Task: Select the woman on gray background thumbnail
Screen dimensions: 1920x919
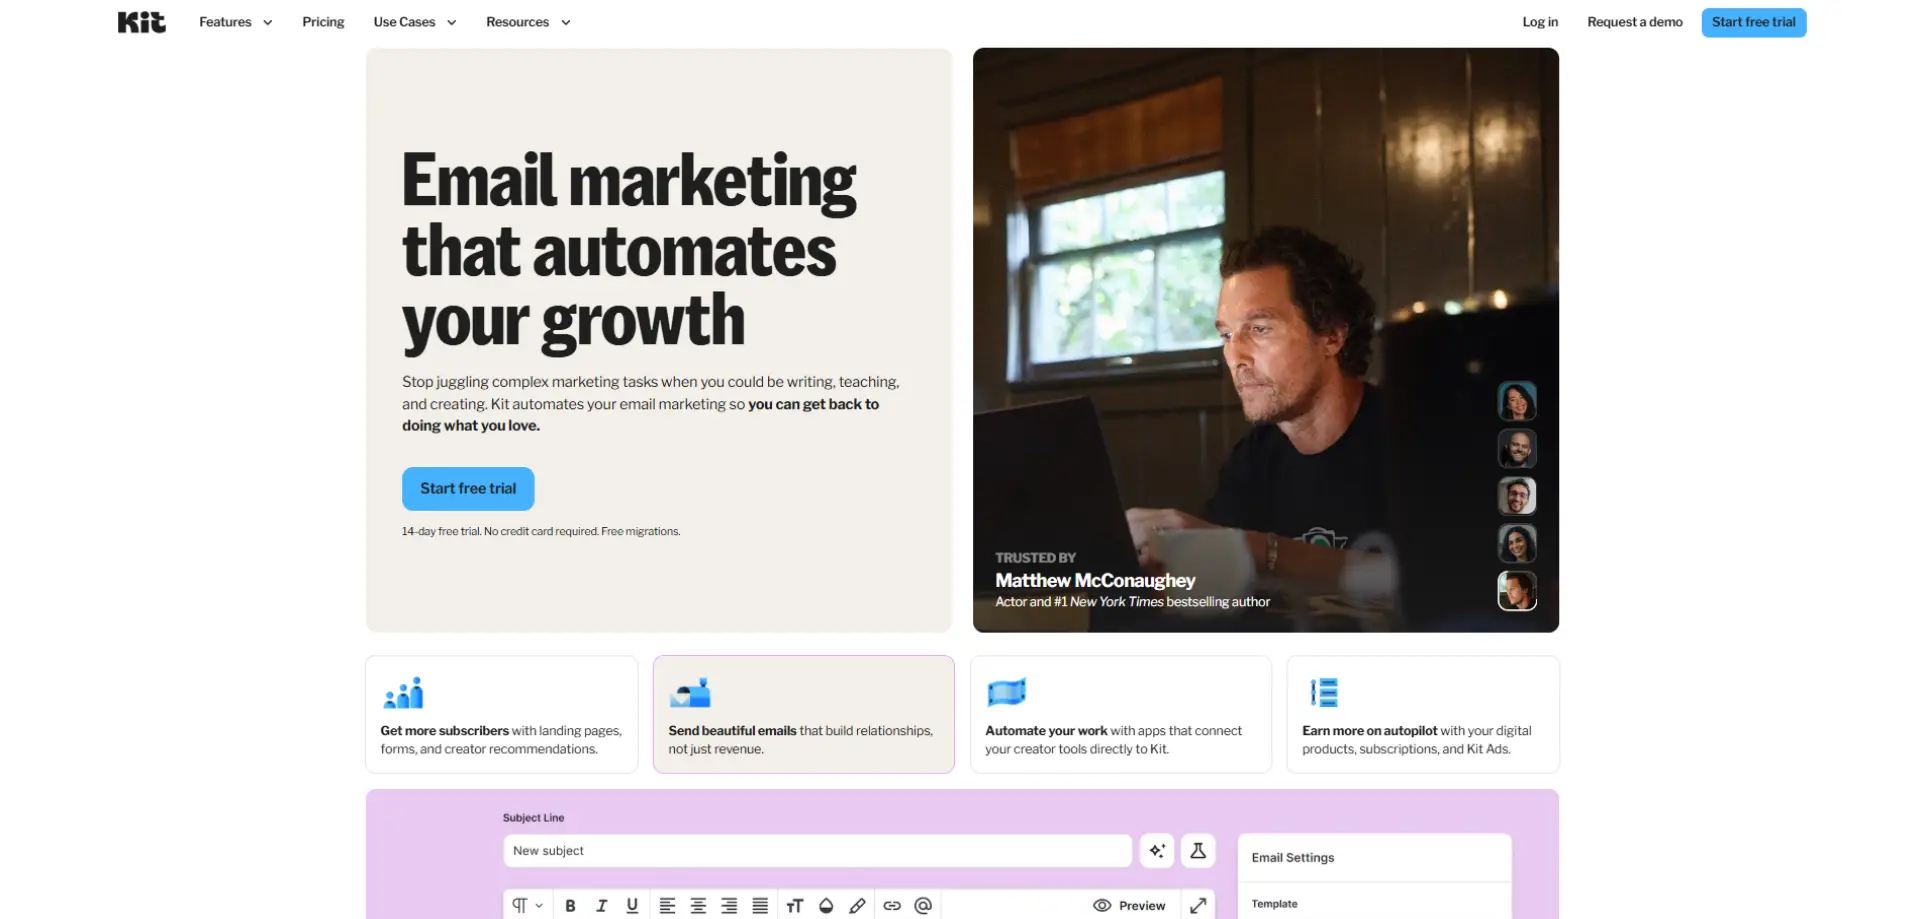Action: tap(1517, 543)
